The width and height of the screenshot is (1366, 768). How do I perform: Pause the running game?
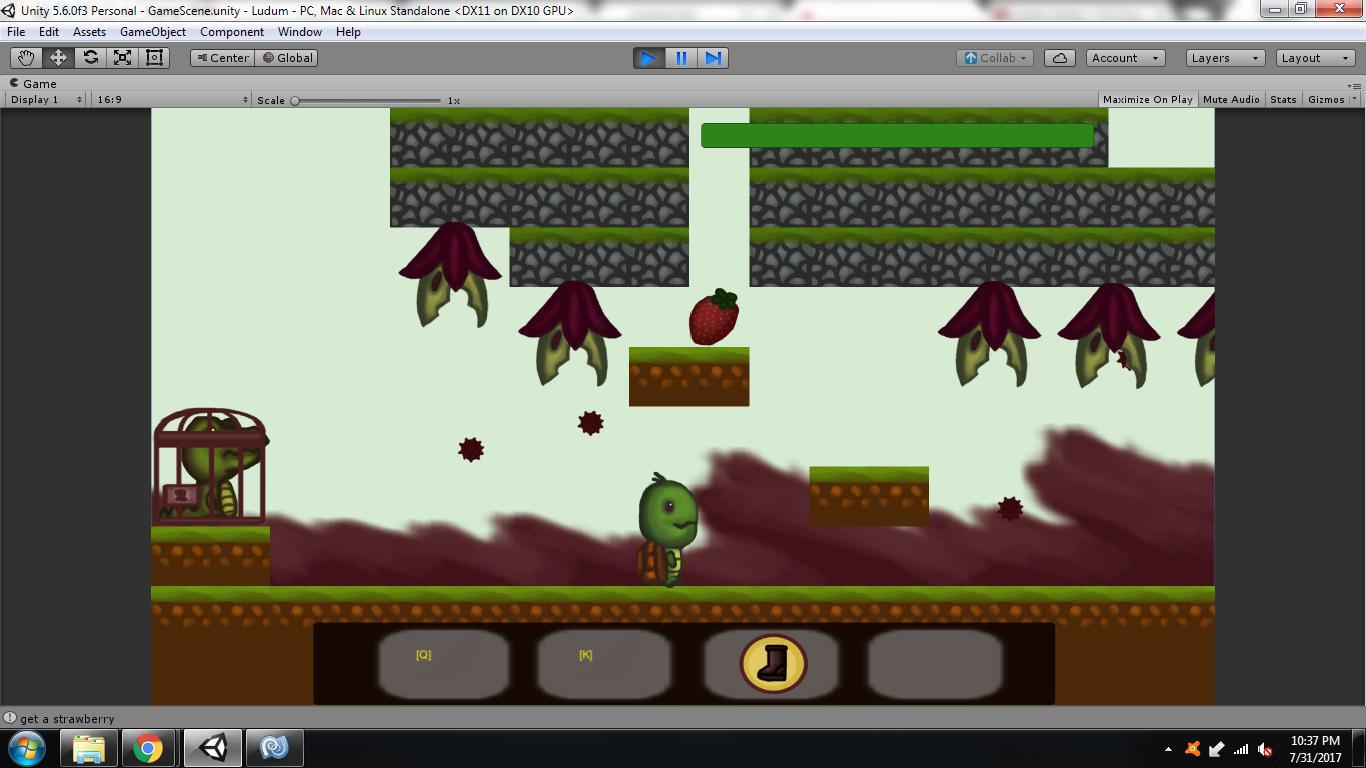pyautogui.click(x=680, y=58)
